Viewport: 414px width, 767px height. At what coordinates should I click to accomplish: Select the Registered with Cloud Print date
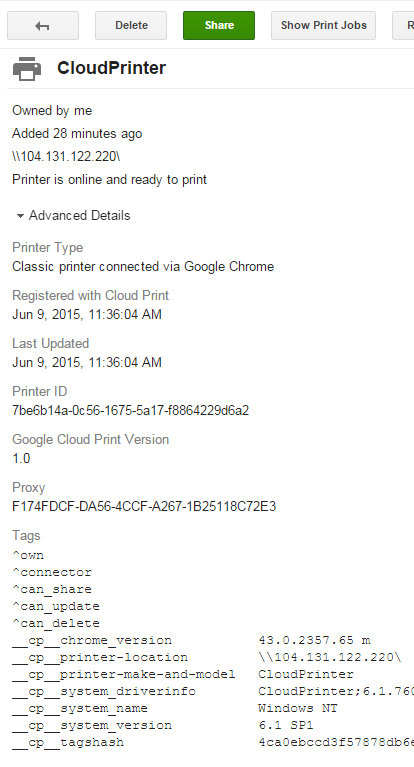tap(87, 314)
